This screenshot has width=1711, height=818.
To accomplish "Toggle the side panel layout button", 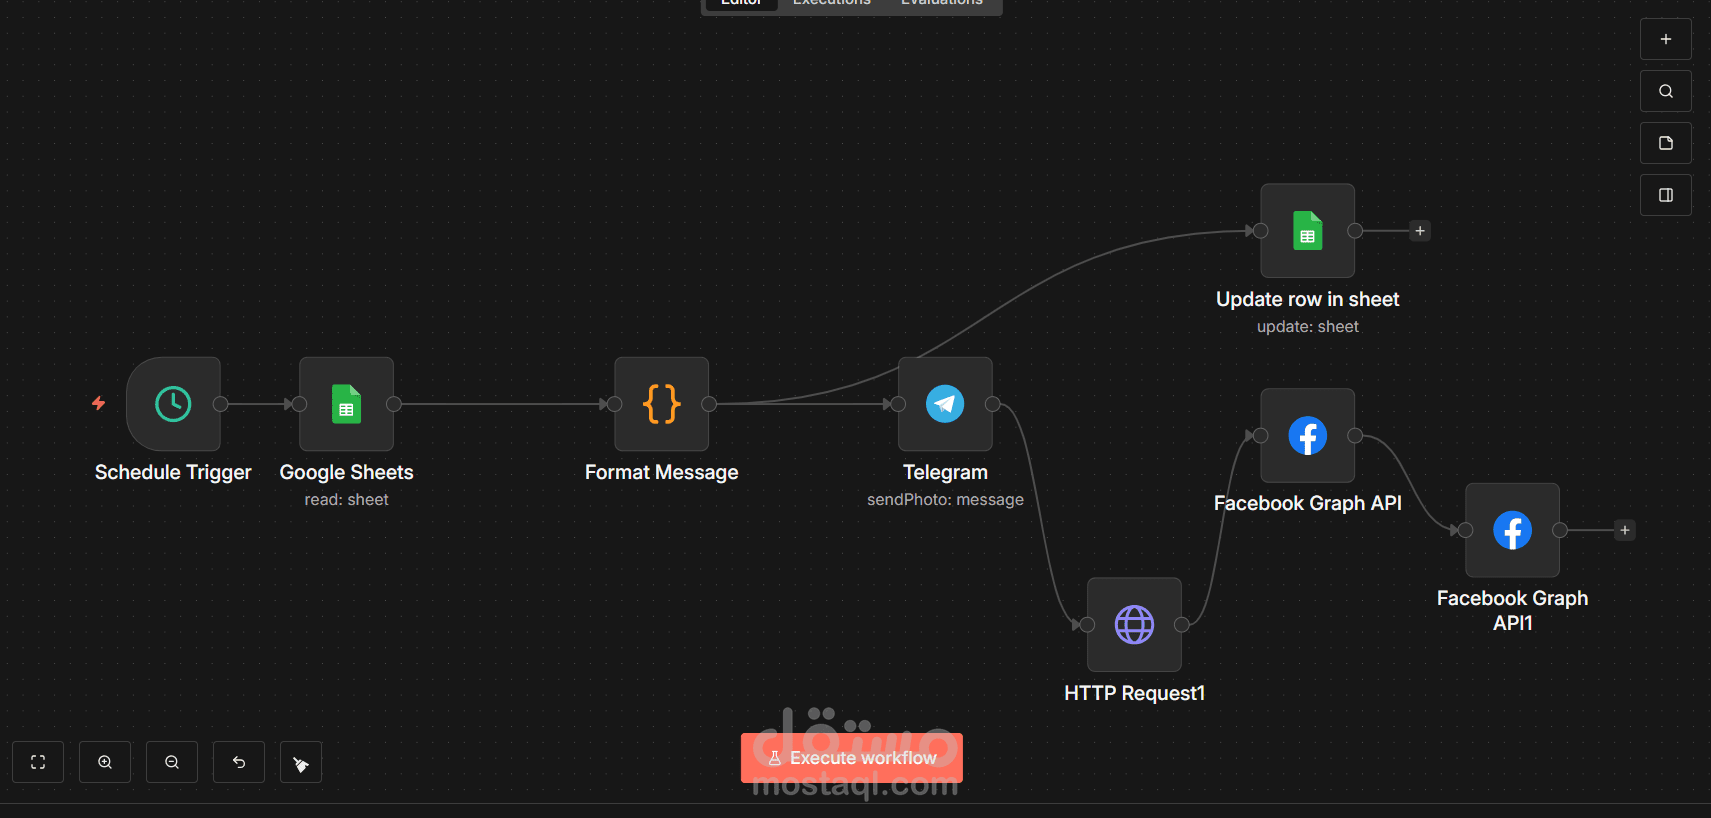I will pos(1666,195).
